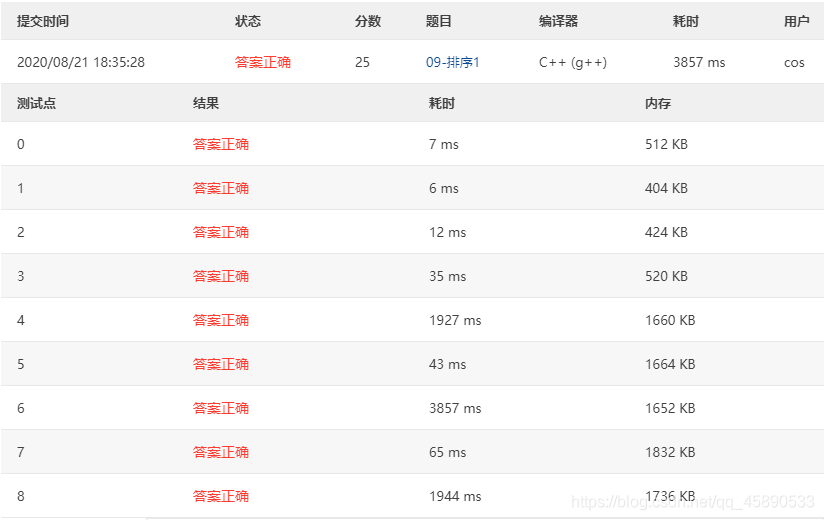Screen dimensions: 824x520
Task: Click total time 3857 ms in submission row
Action: [x=699, y=63]
